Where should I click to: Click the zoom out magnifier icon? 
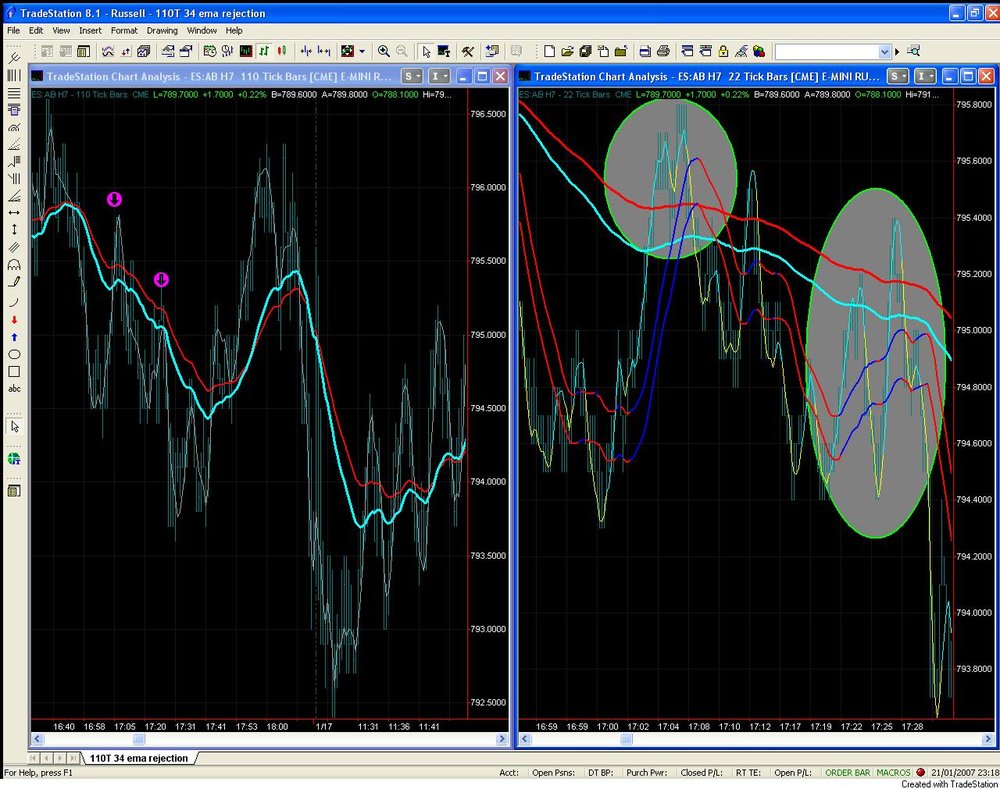point(402,51)
